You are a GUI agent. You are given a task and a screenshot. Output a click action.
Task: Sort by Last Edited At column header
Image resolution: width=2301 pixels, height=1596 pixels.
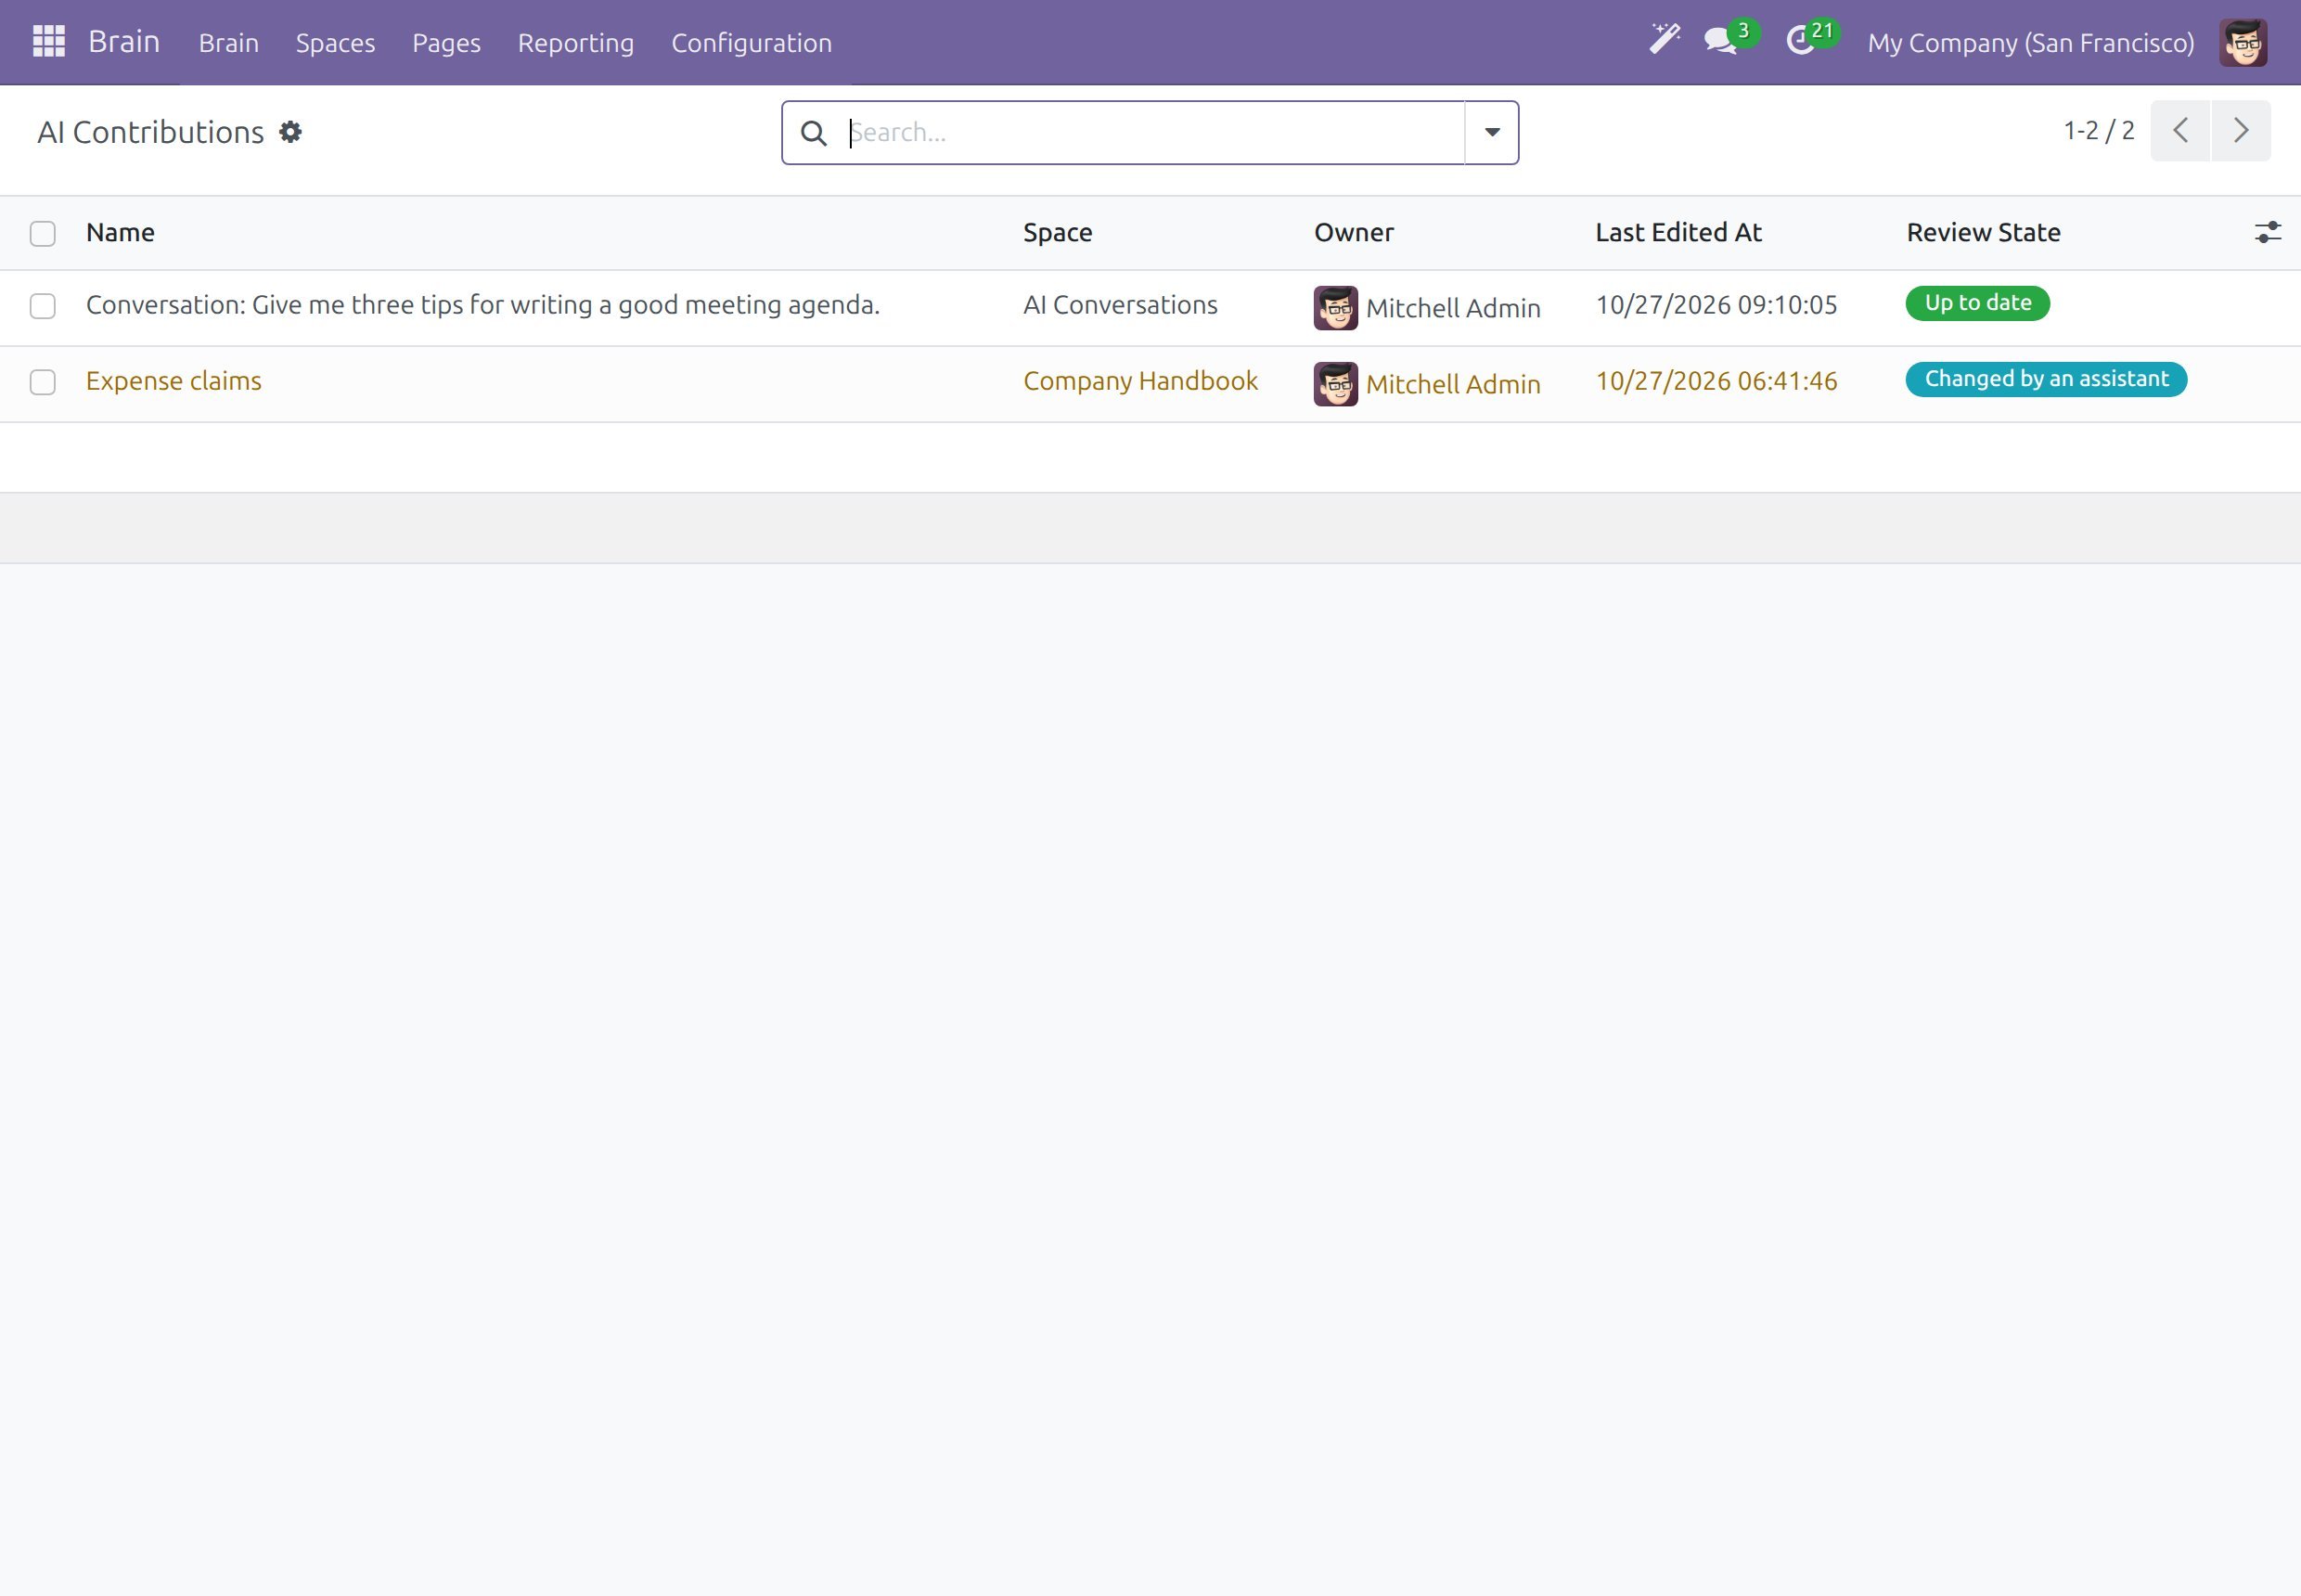(1678, 233)
